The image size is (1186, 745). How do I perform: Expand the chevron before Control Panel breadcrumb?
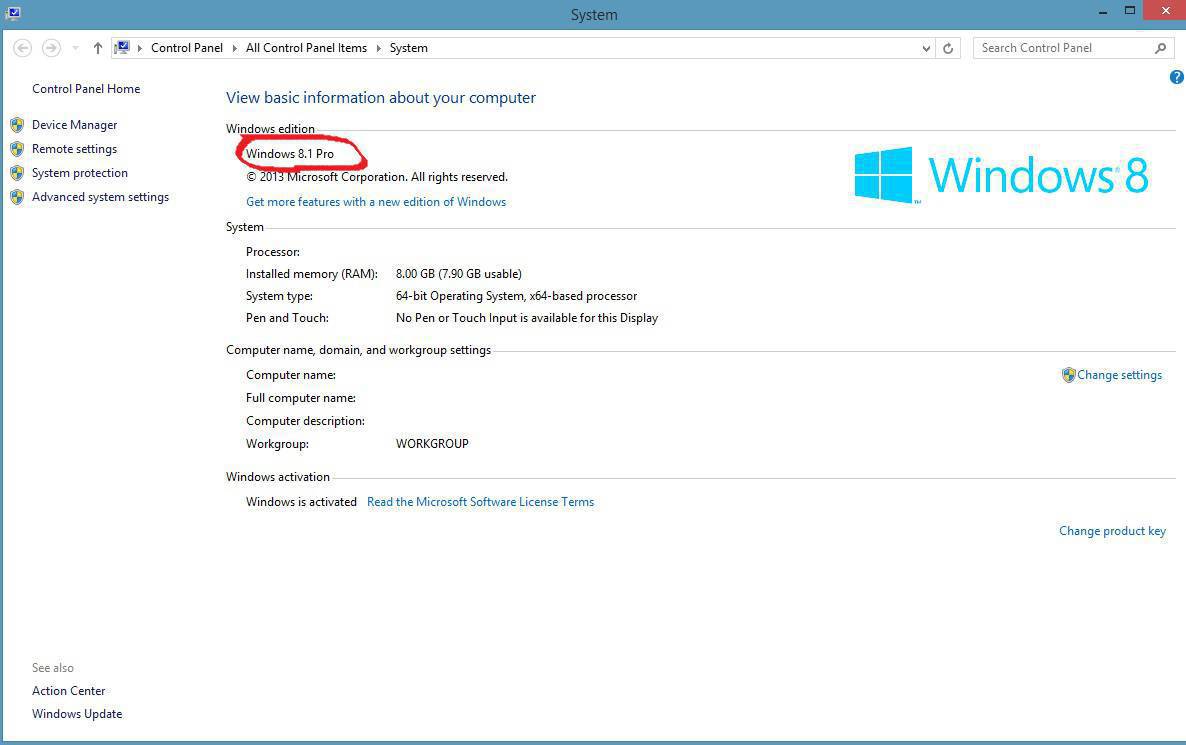(140, 48)
